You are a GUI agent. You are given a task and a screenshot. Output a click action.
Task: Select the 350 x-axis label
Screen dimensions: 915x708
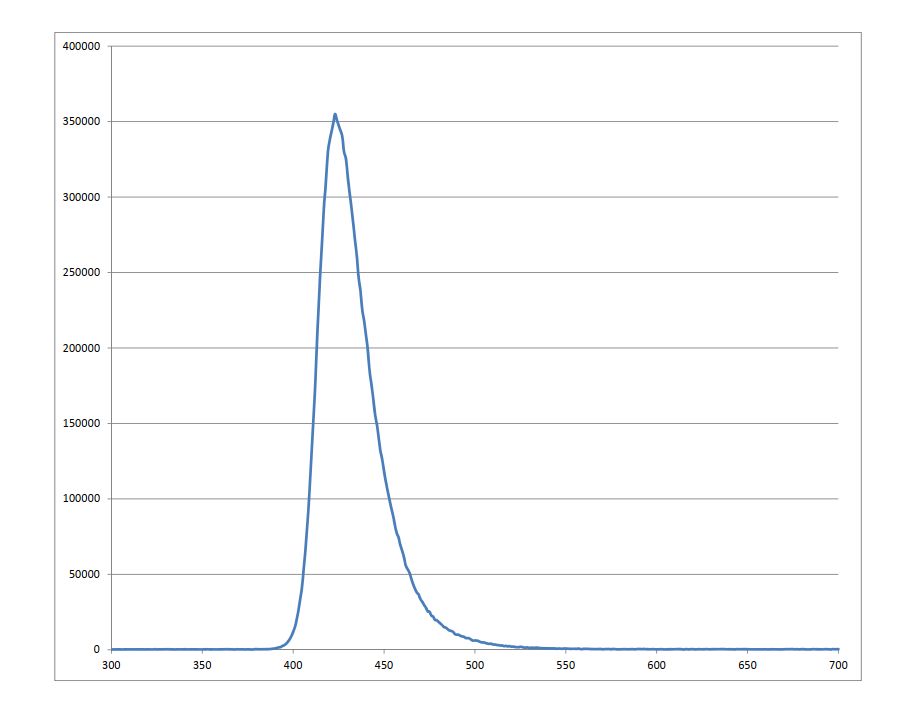coord(202,665)
